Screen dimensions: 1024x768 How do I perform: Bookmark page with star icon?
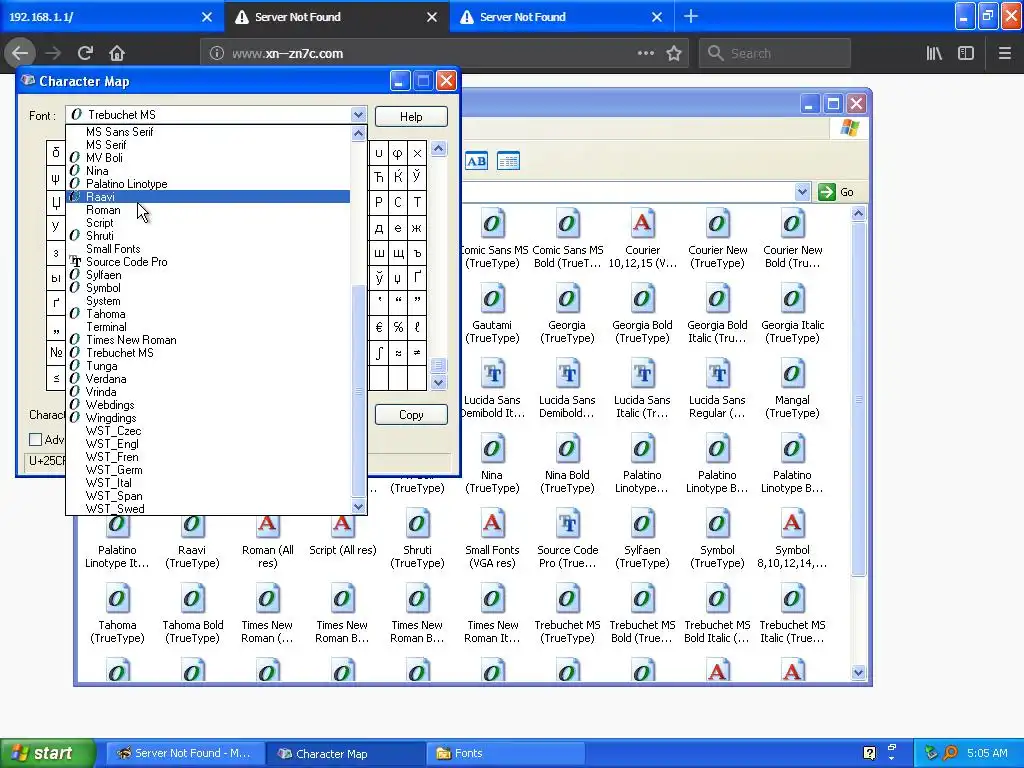coord(674,53)
